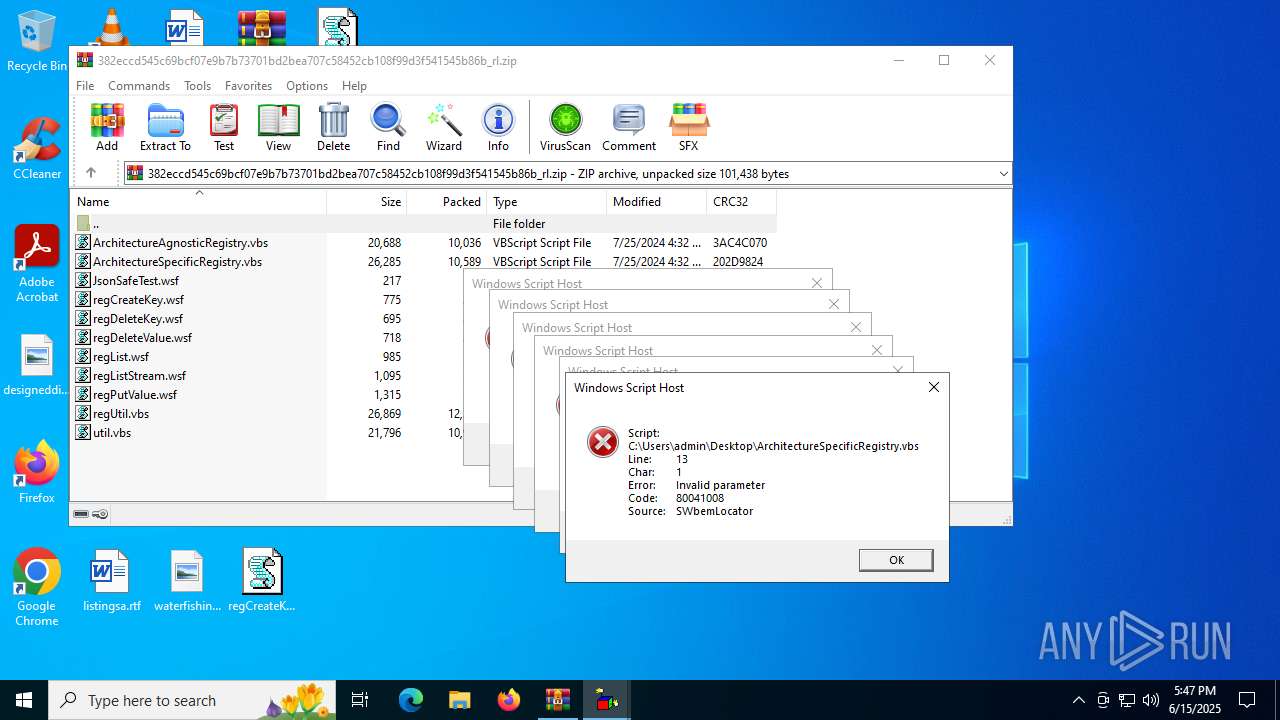Click the Task View taskbar button
The width and height of the screenshot is (1280, 720).
pos(360,700)
